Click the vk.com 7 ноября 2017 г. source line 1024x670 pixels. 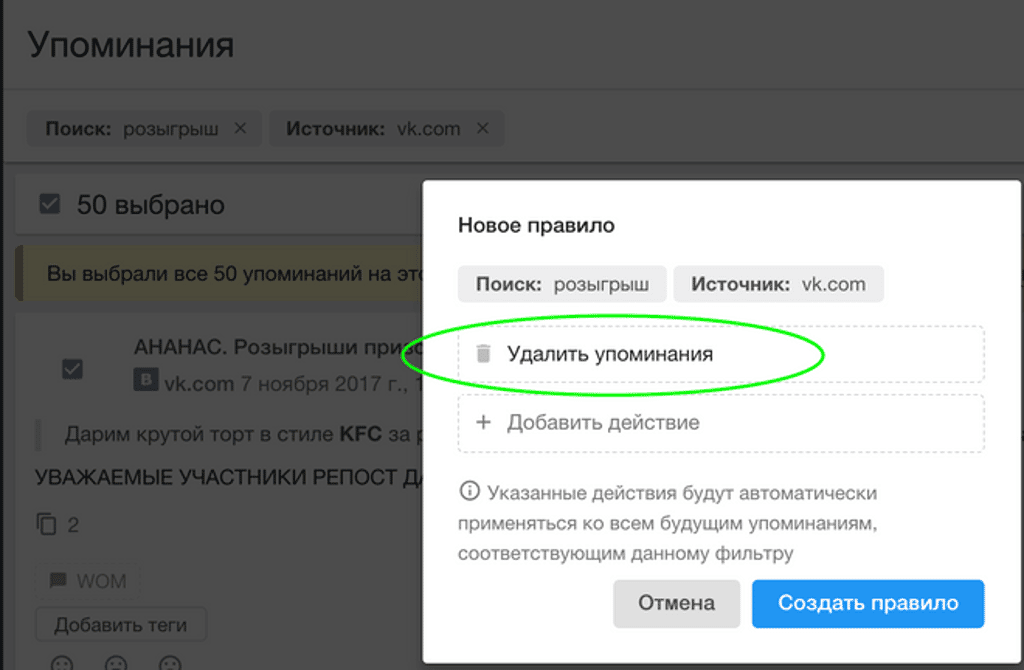point(292,383)
